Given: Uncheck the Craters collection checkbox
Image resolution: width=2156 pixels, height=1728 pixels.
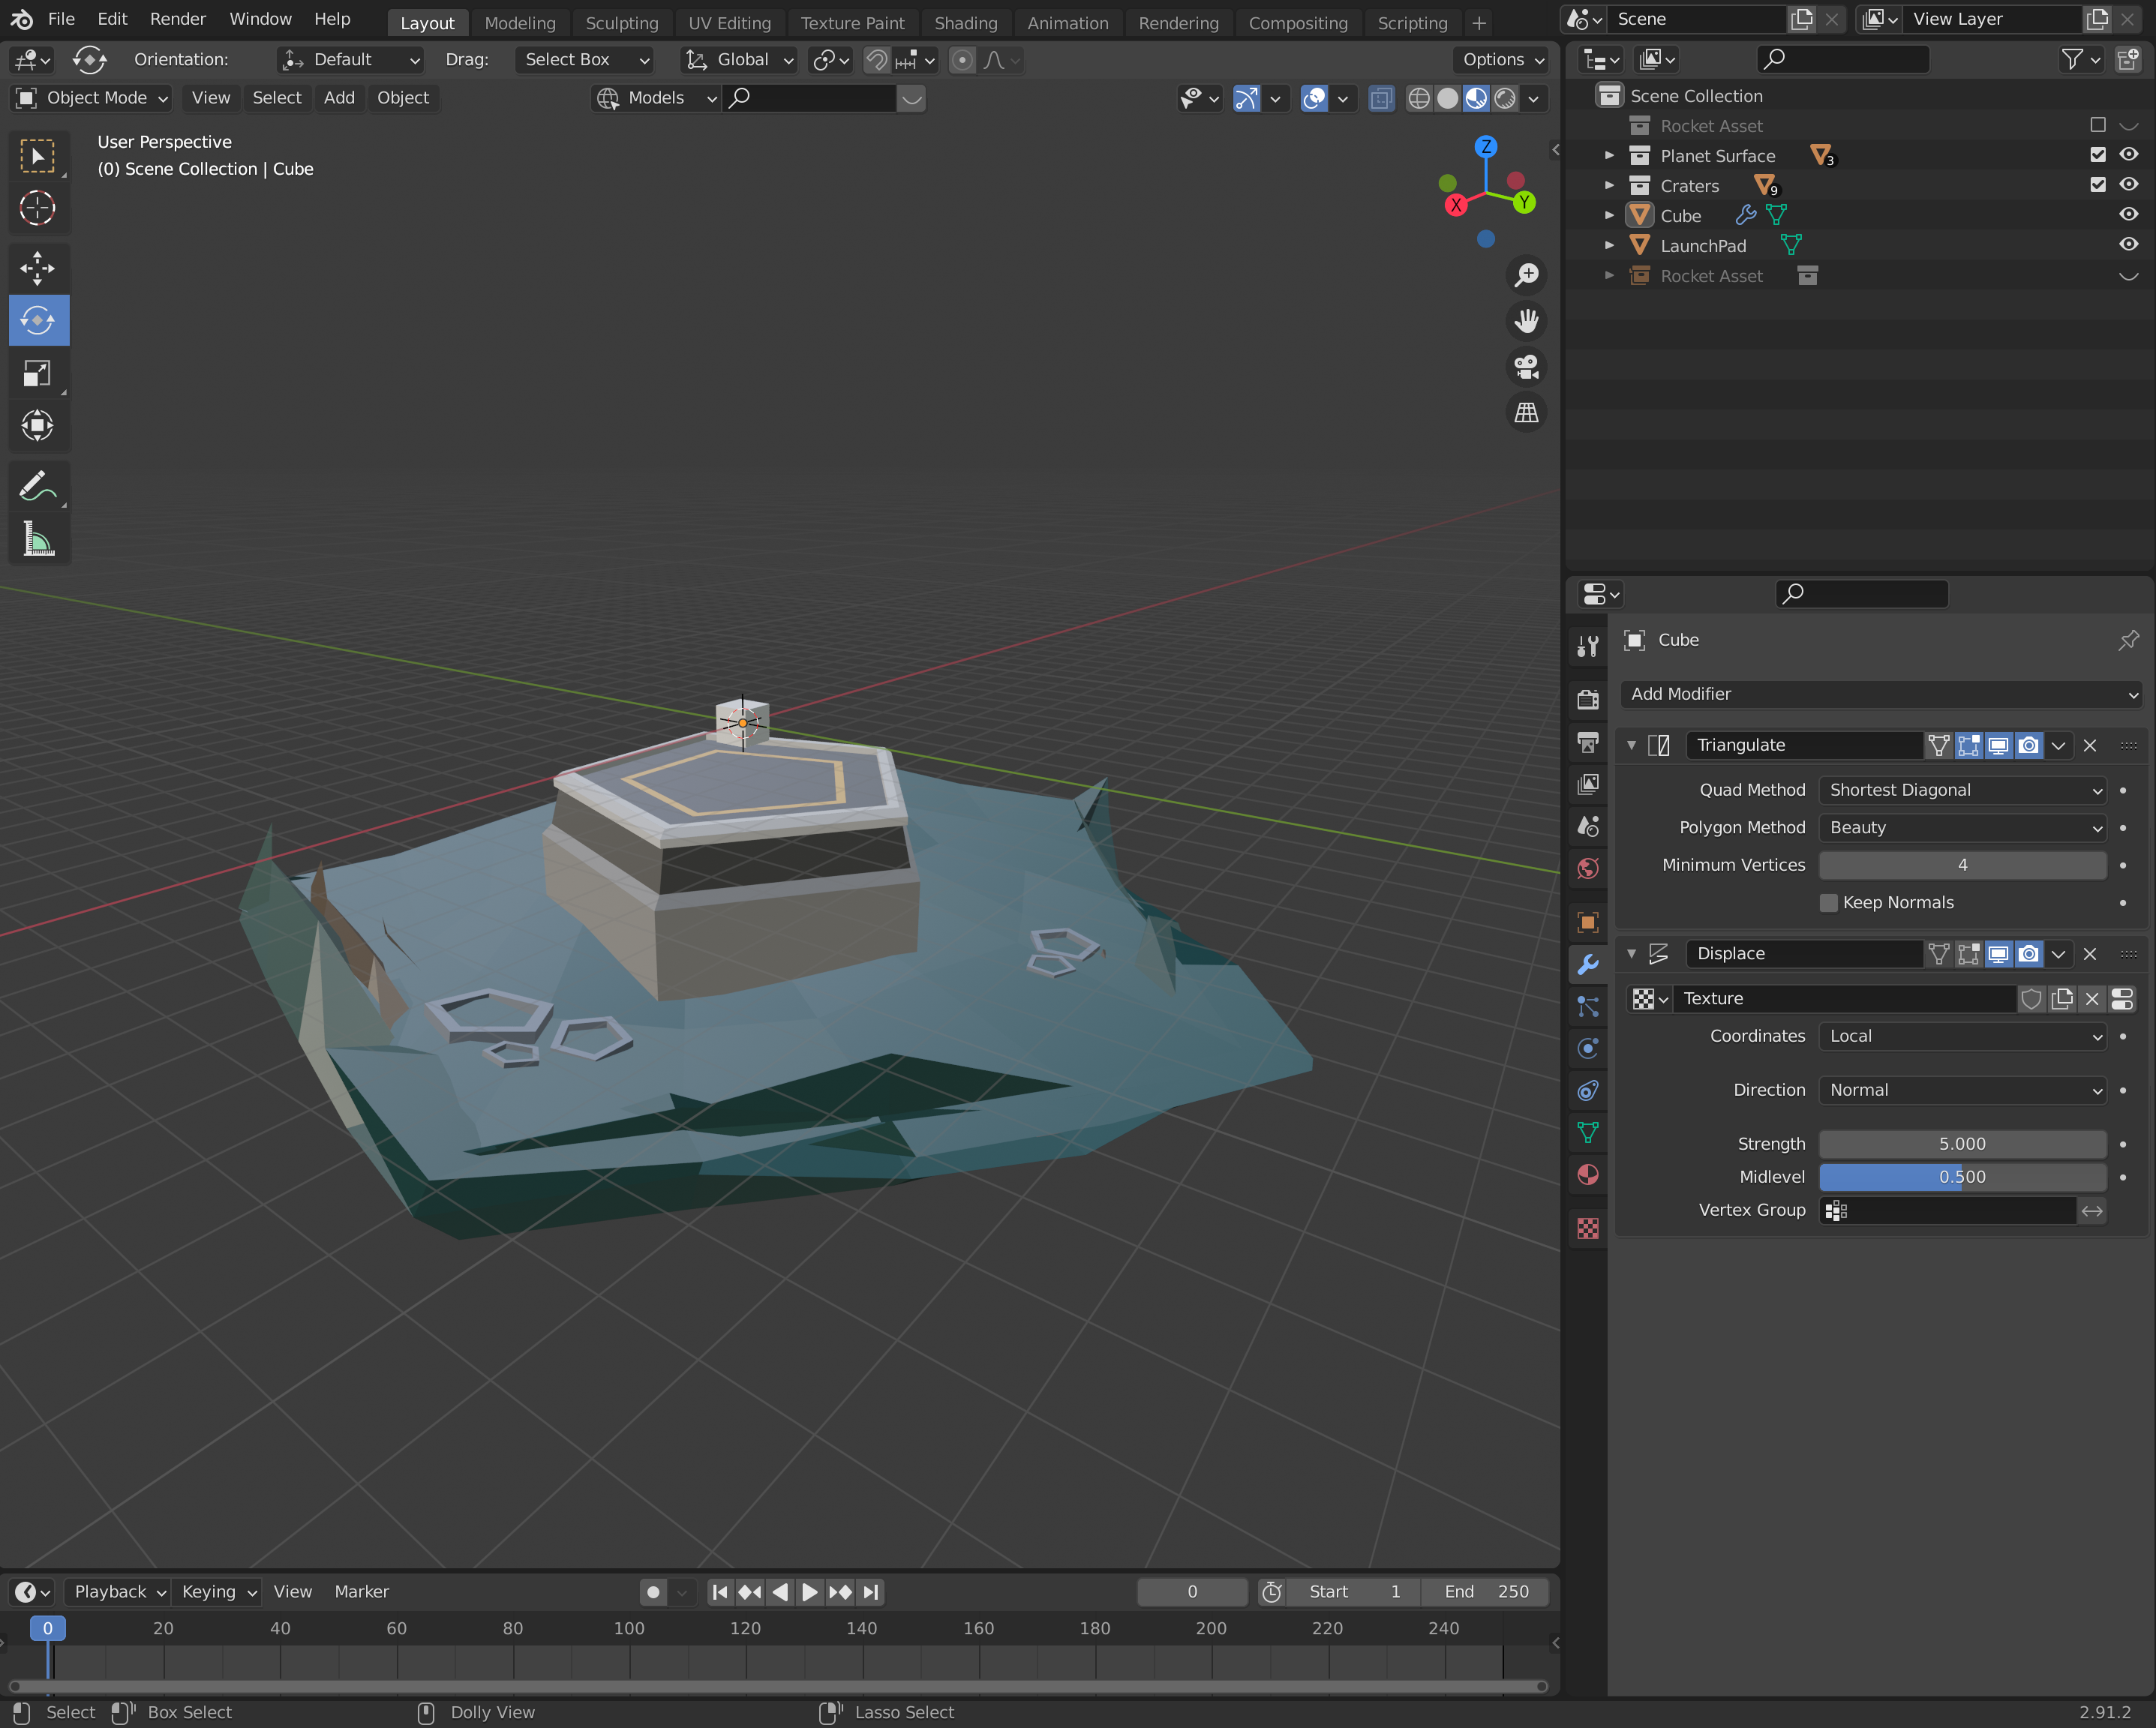Looking at the screenshot, I should click(x=2097, y=185).
